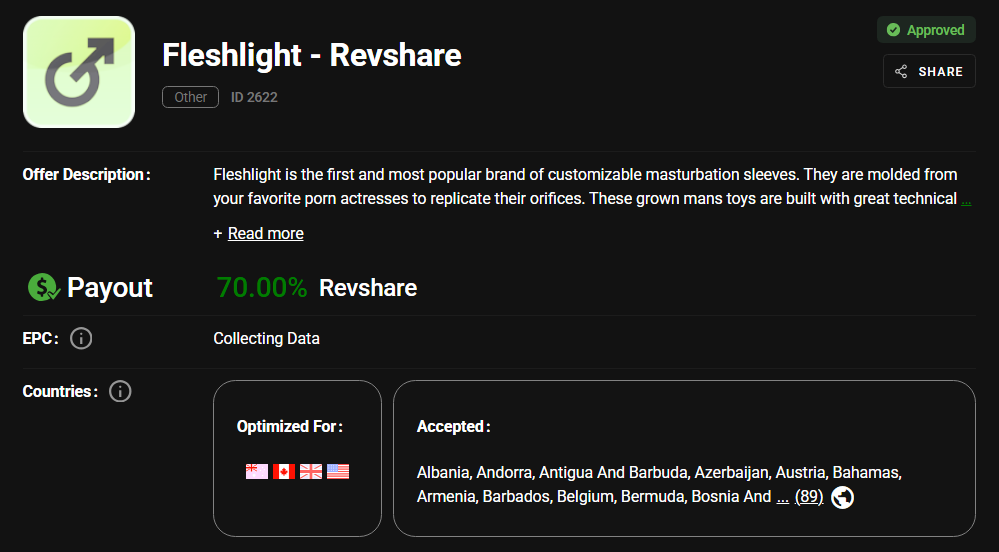Click the green Approved status badge
This screenshot has width=999, height=552.
[x=926, y=30]
